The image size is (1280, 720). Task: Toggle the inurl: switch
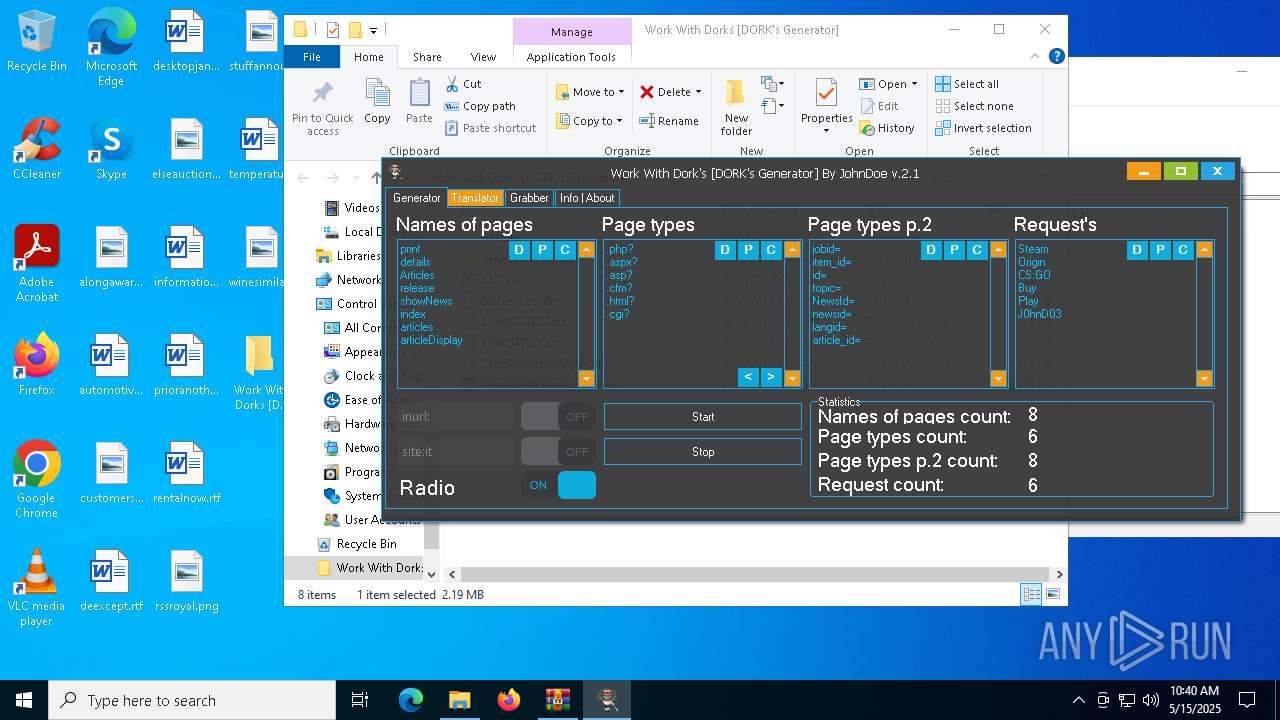[558, 417]
